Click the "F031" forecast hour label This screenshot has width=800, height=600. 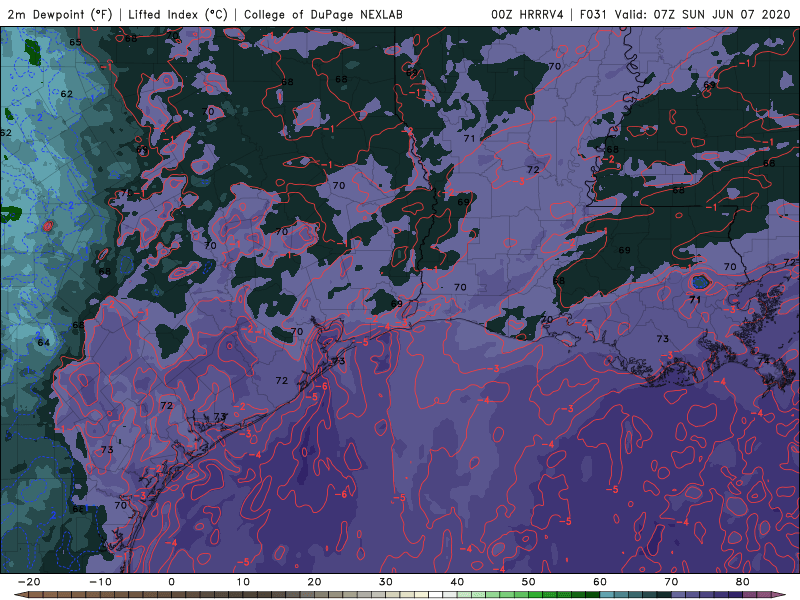pos(593,14)
